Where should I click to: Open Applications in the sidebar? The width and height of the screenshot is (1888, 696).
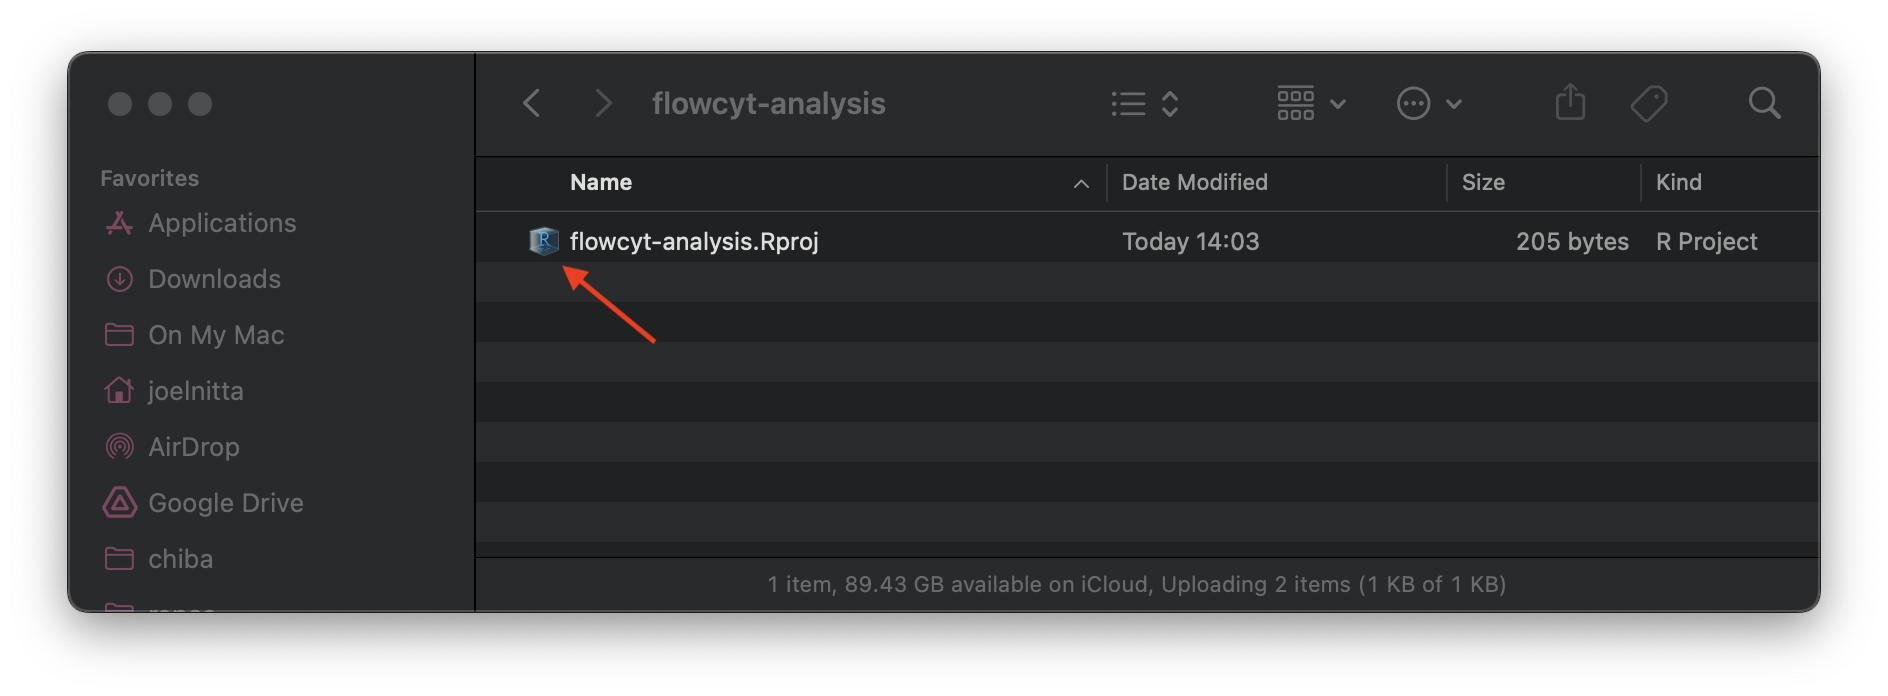pyautogui.click(x=222, y=223)
